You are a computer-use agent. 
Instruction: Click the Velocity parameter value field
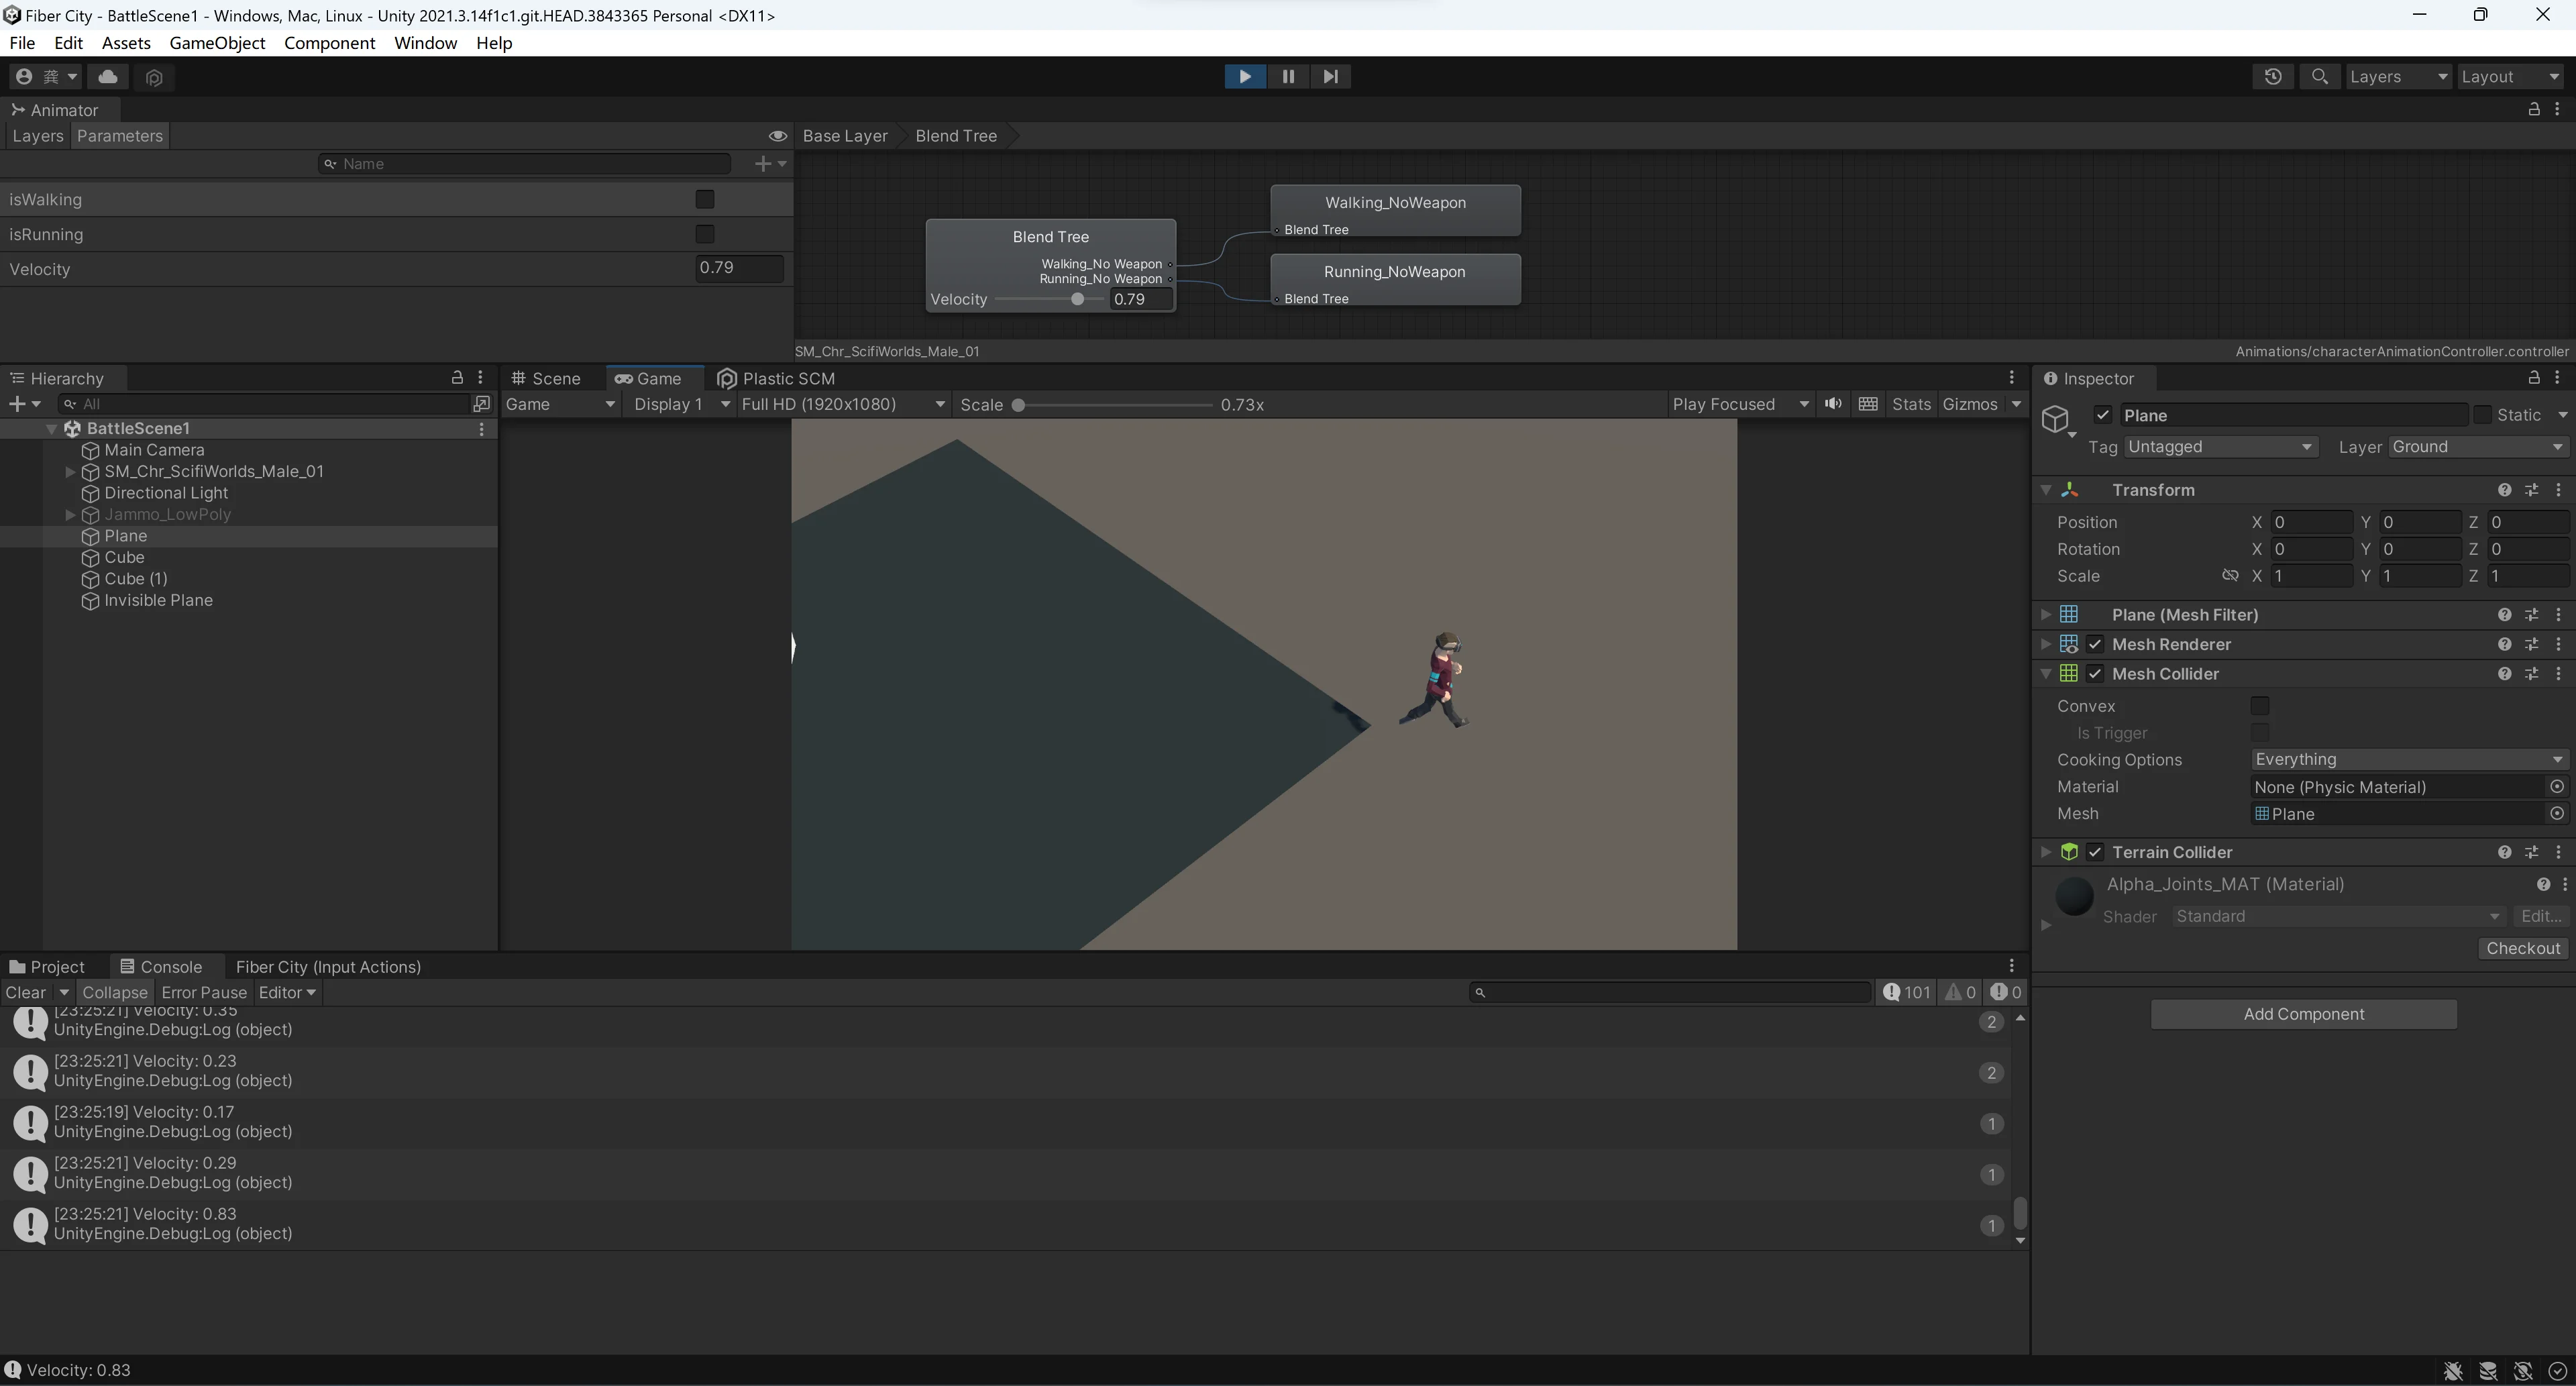tap(739, 268)
